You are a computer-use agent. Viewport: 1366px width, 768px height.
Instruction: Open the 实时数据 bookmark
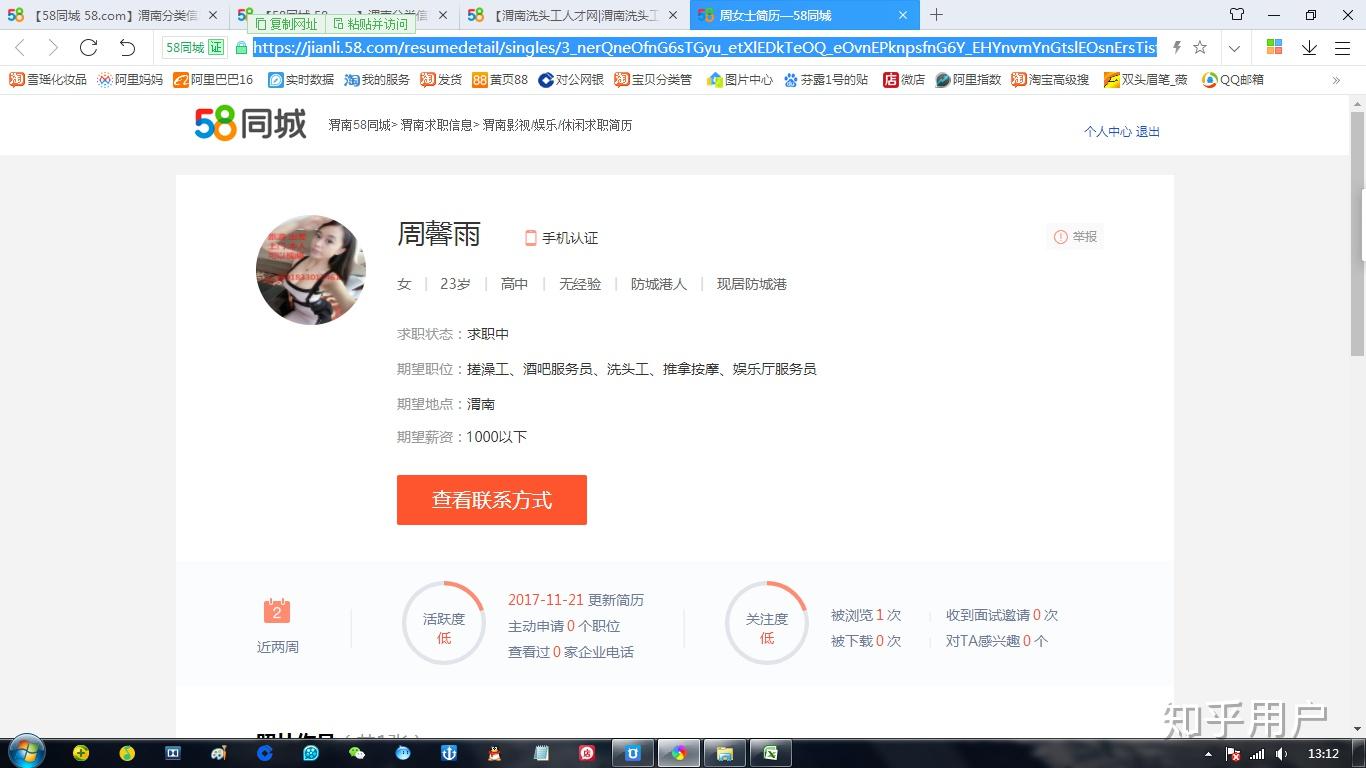point(300,79)
